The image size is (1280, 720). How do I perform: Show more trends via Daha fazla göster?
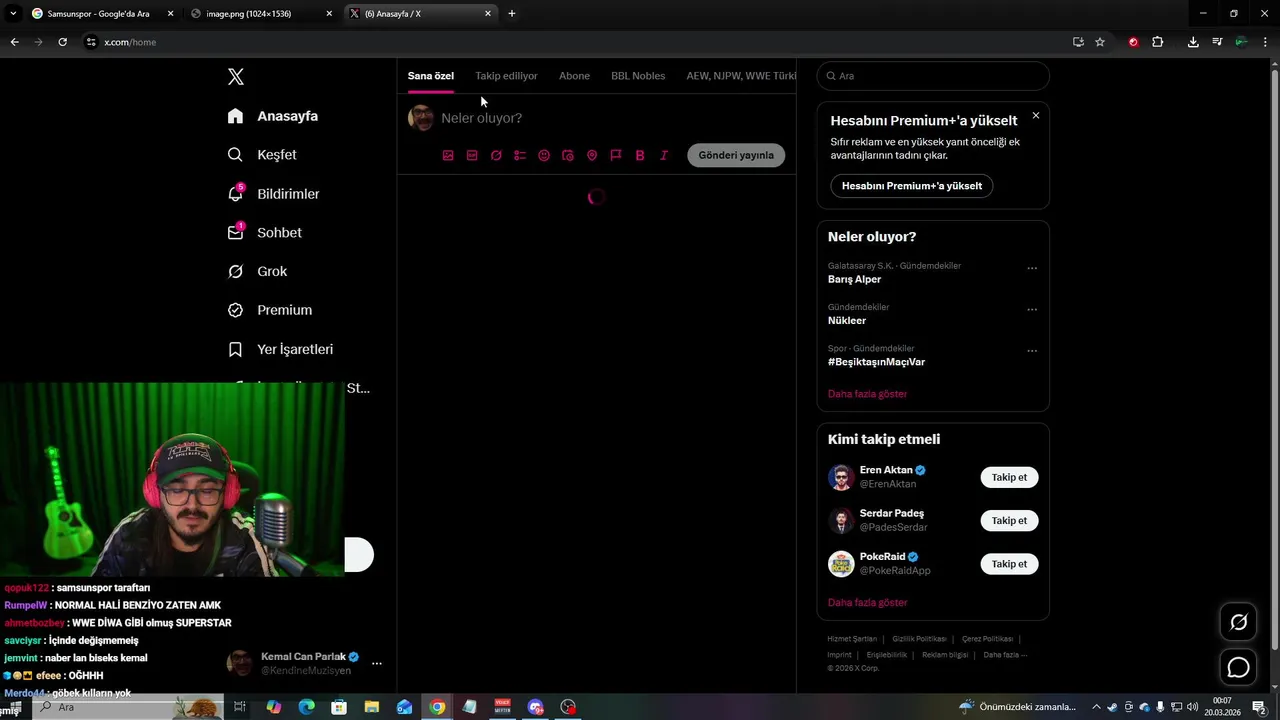[868, 394]
